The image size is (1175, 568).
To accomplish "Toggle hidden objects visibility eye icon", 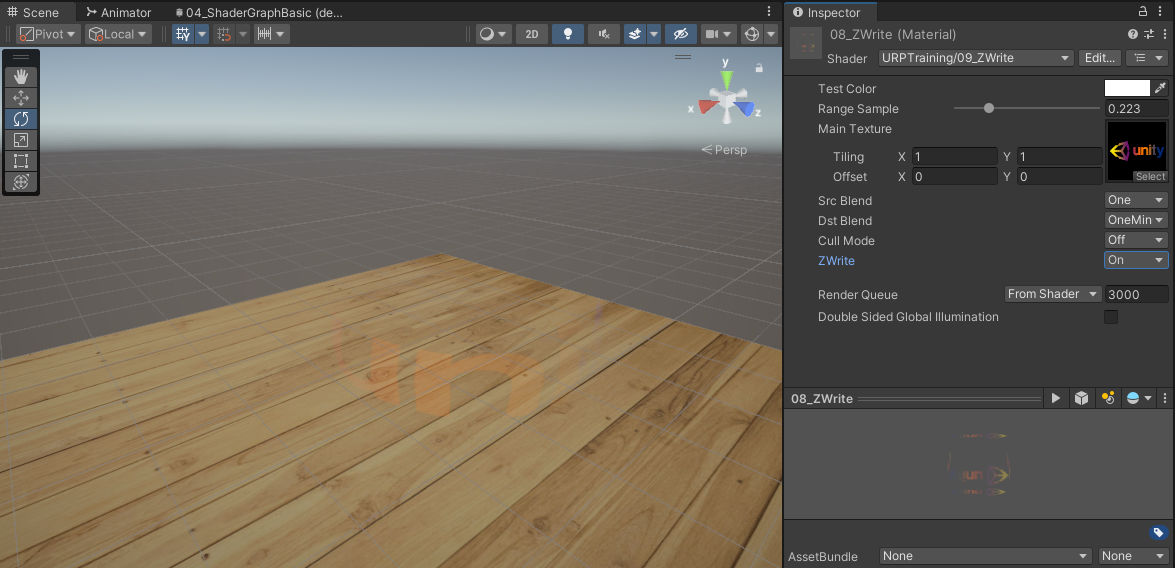I will pyautogui.click(x=680, y=34).
